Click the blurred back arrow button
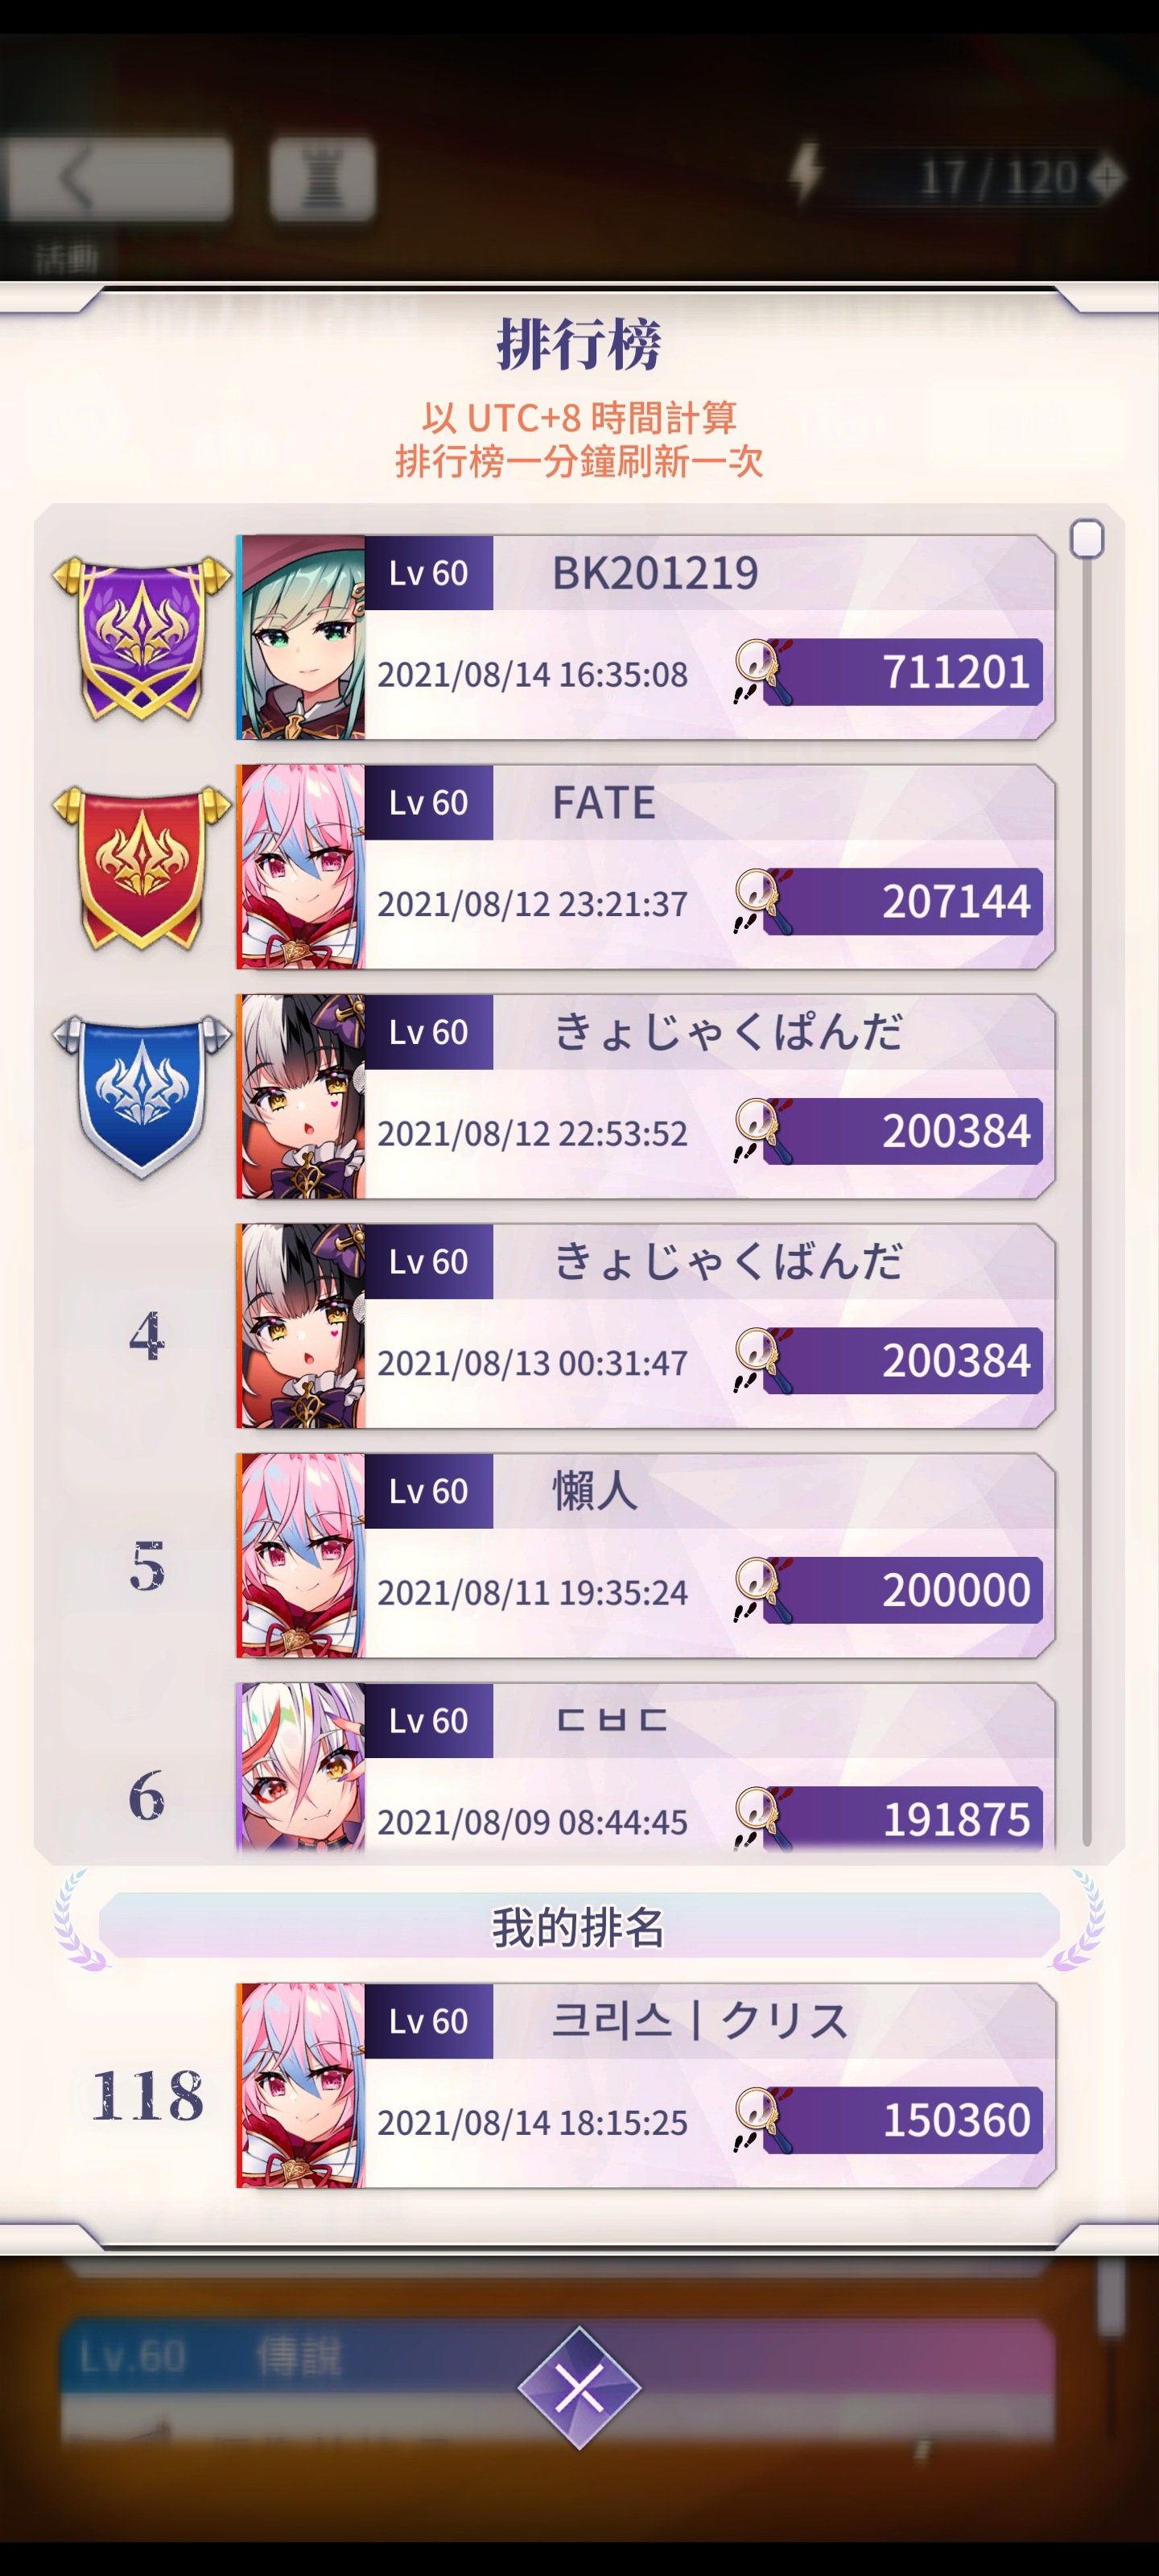This screenshot has width=1159, height=2576. point(119,179)
